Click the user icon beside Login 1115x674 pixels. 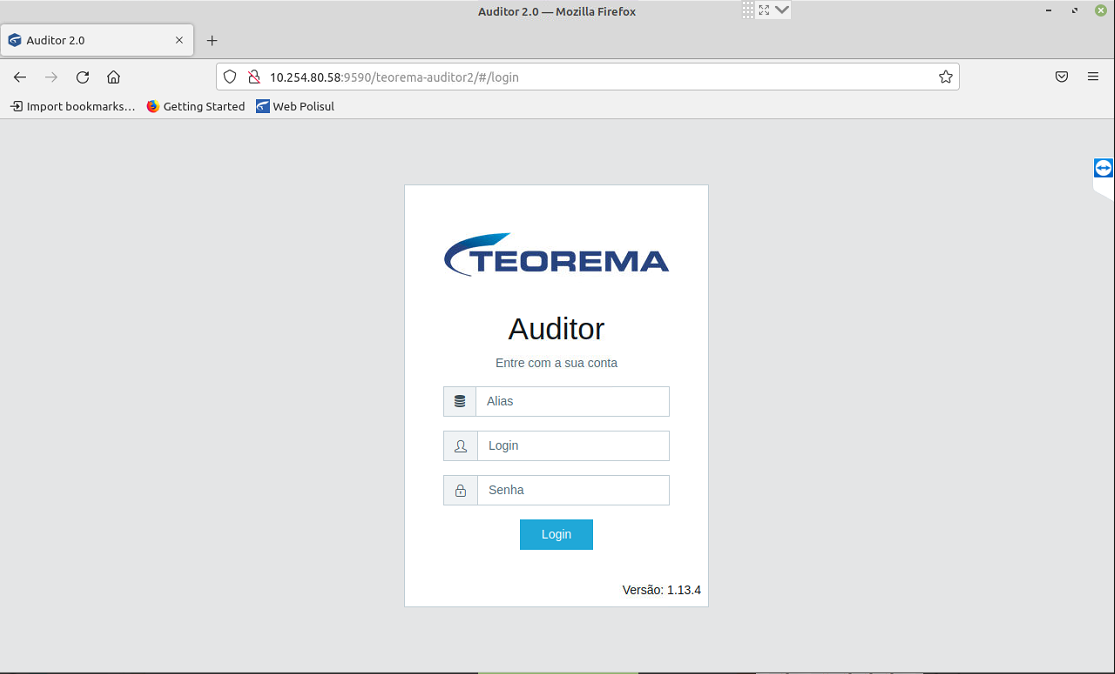coord(460,446)
